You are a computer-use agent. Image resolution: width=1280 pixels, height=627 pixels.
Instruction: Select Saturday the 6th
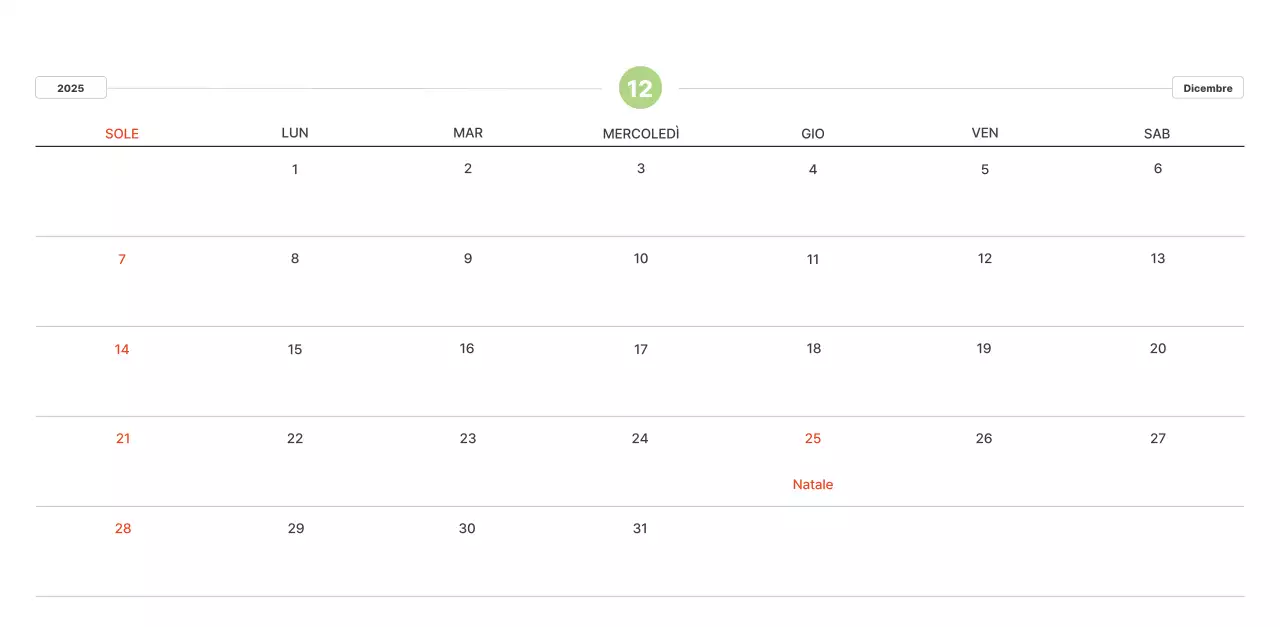tap(1157, 168)
